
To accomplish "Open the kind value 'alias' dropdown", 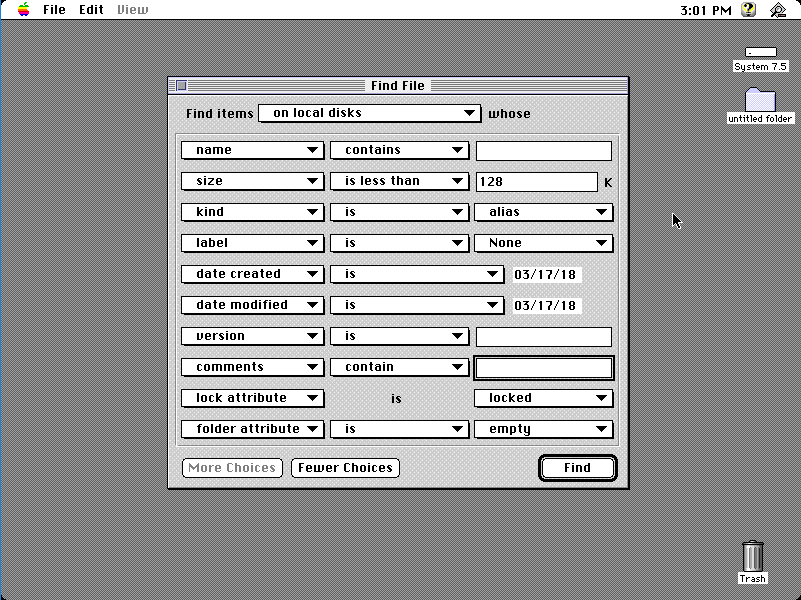I will (x=543, y=212).
